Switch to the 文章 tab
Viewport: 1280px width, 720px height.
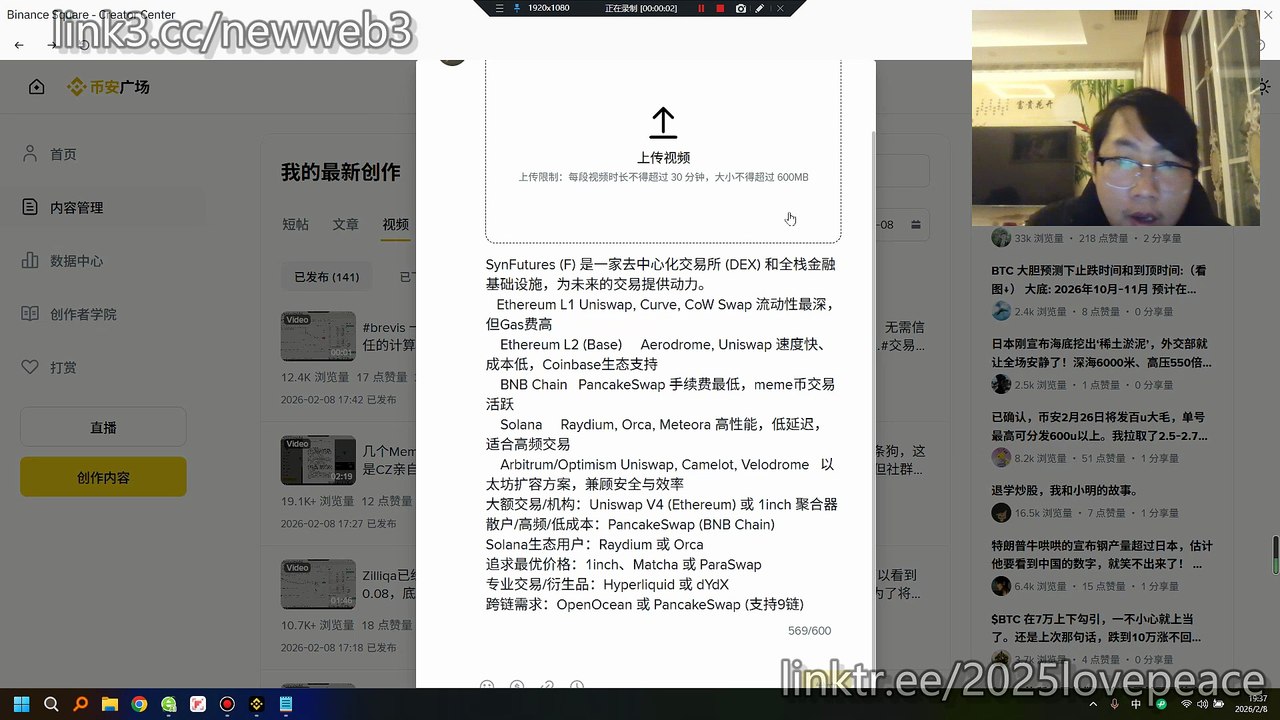pyautogui.click(x=345, y=225)
